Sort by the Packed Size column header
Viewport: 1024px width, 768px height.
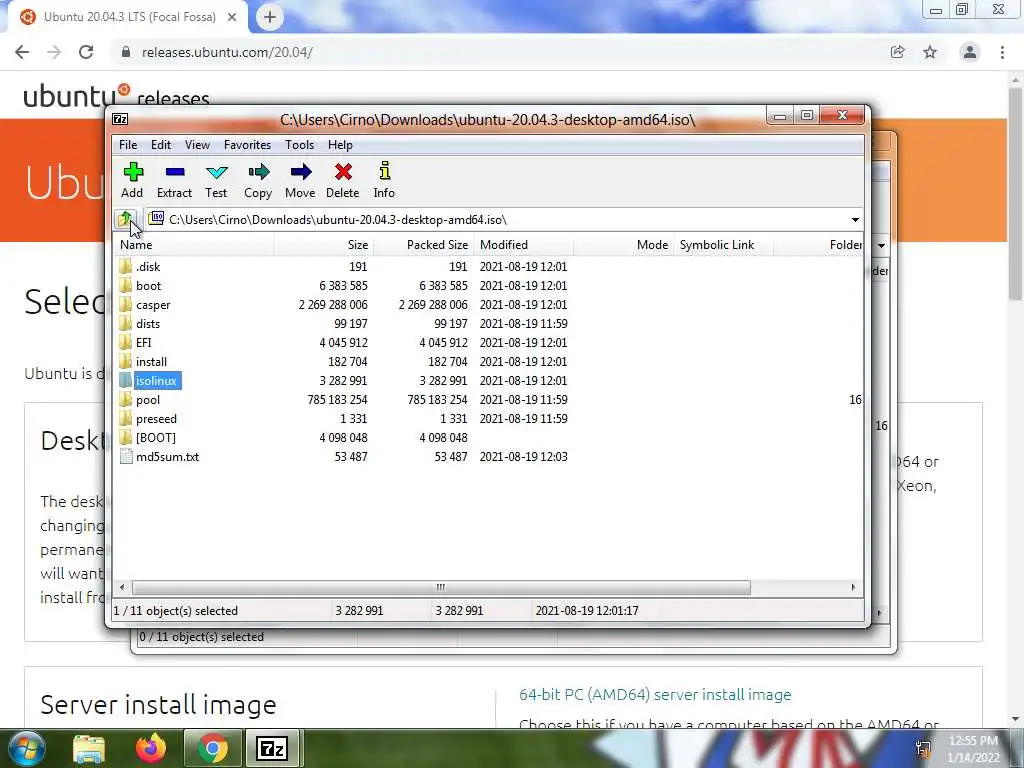point(423,245)
